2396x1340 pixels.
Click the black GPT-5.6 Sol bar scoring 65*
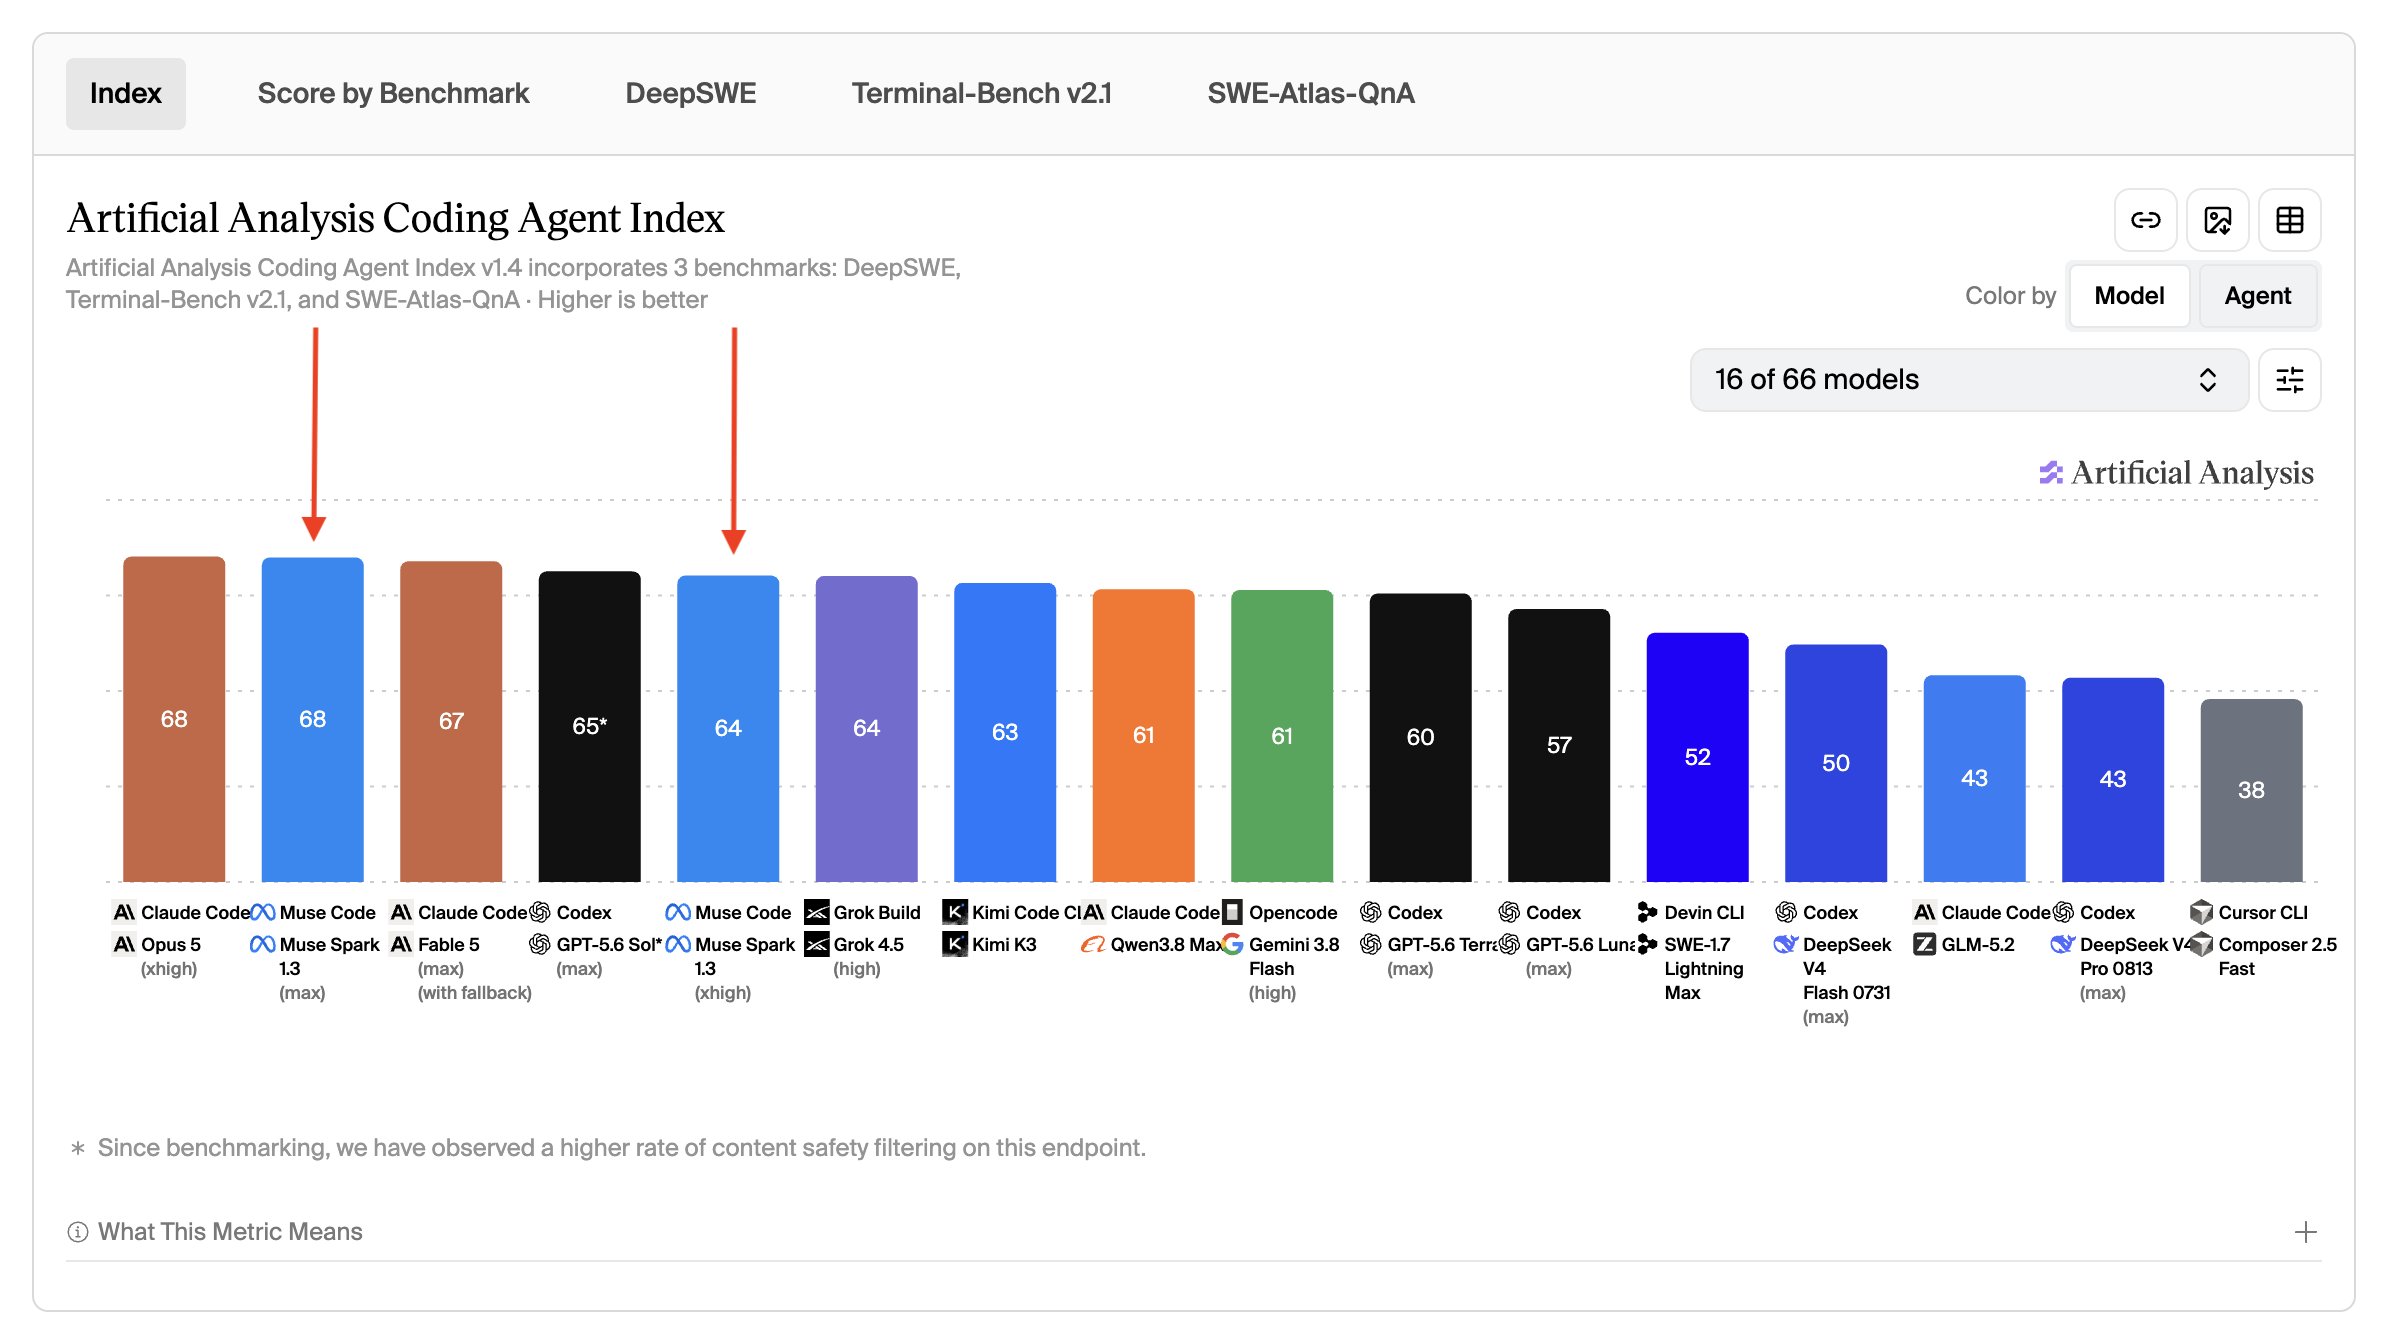590,727
